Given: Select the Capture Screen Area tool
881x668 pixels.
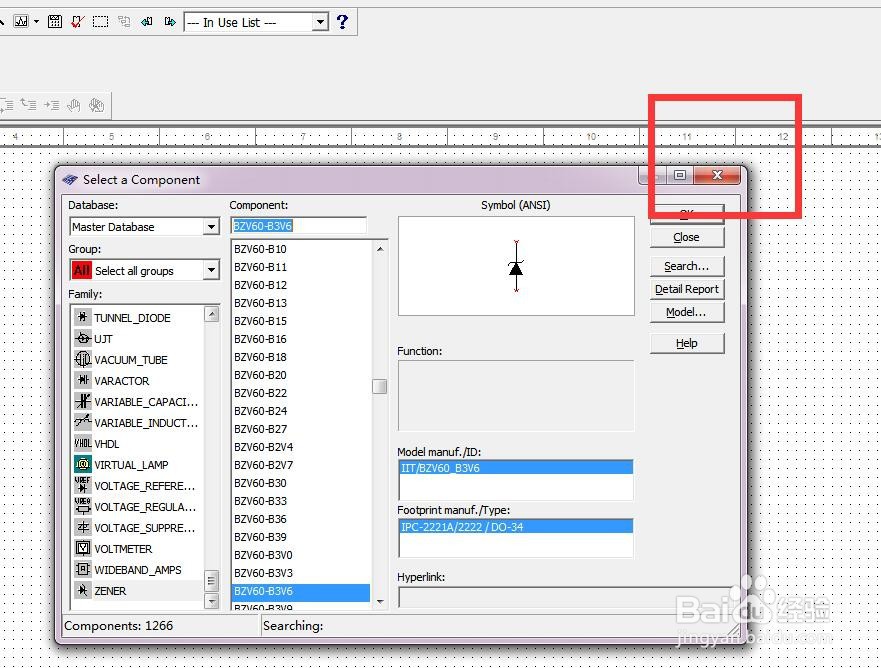Looking at the screenshot, I should pos(101,22).
